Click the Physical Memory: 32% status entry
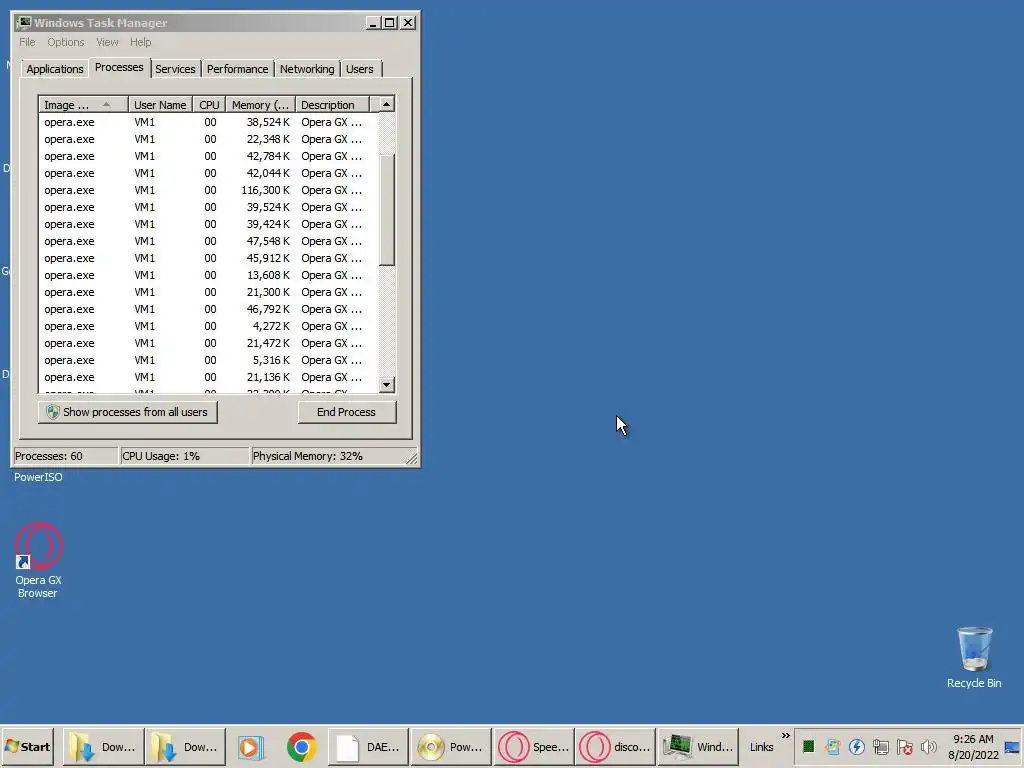 pyautogui.click(x=333, y=456)
